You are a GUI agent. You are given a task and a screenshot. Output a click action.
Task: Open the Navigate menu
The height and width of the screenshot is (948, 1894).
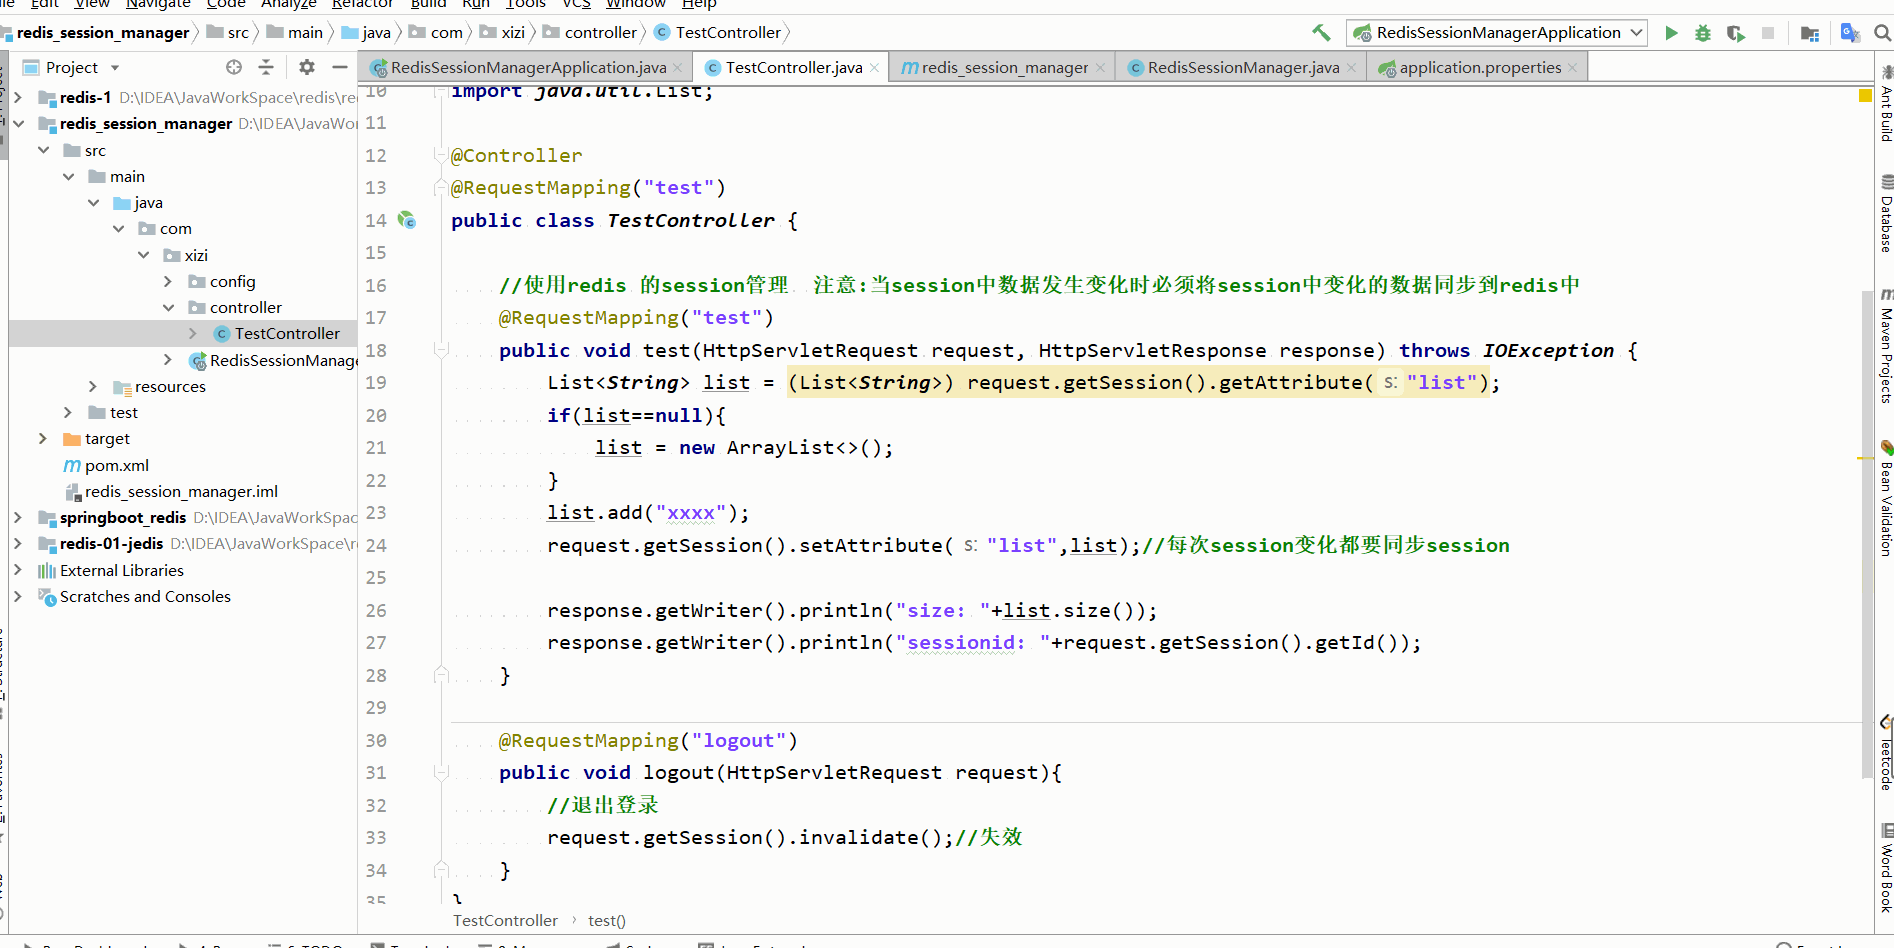[x=158, y=4]
